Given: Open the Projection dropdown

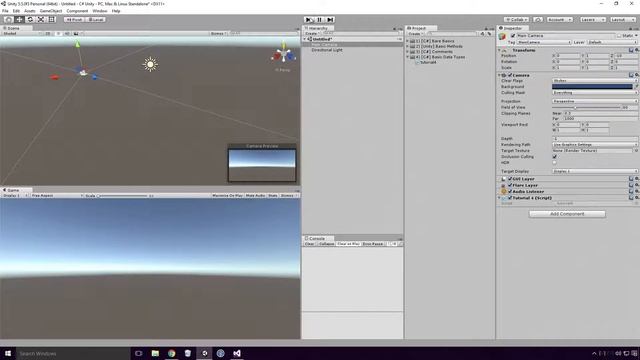Looking at the screenshot, I should (595, 101).
